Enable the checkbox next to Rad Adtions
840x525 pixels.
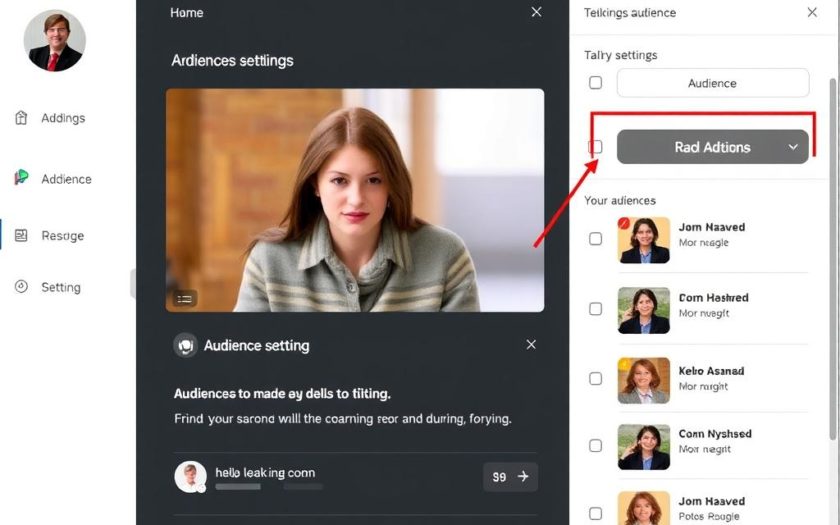coord(596,147)
